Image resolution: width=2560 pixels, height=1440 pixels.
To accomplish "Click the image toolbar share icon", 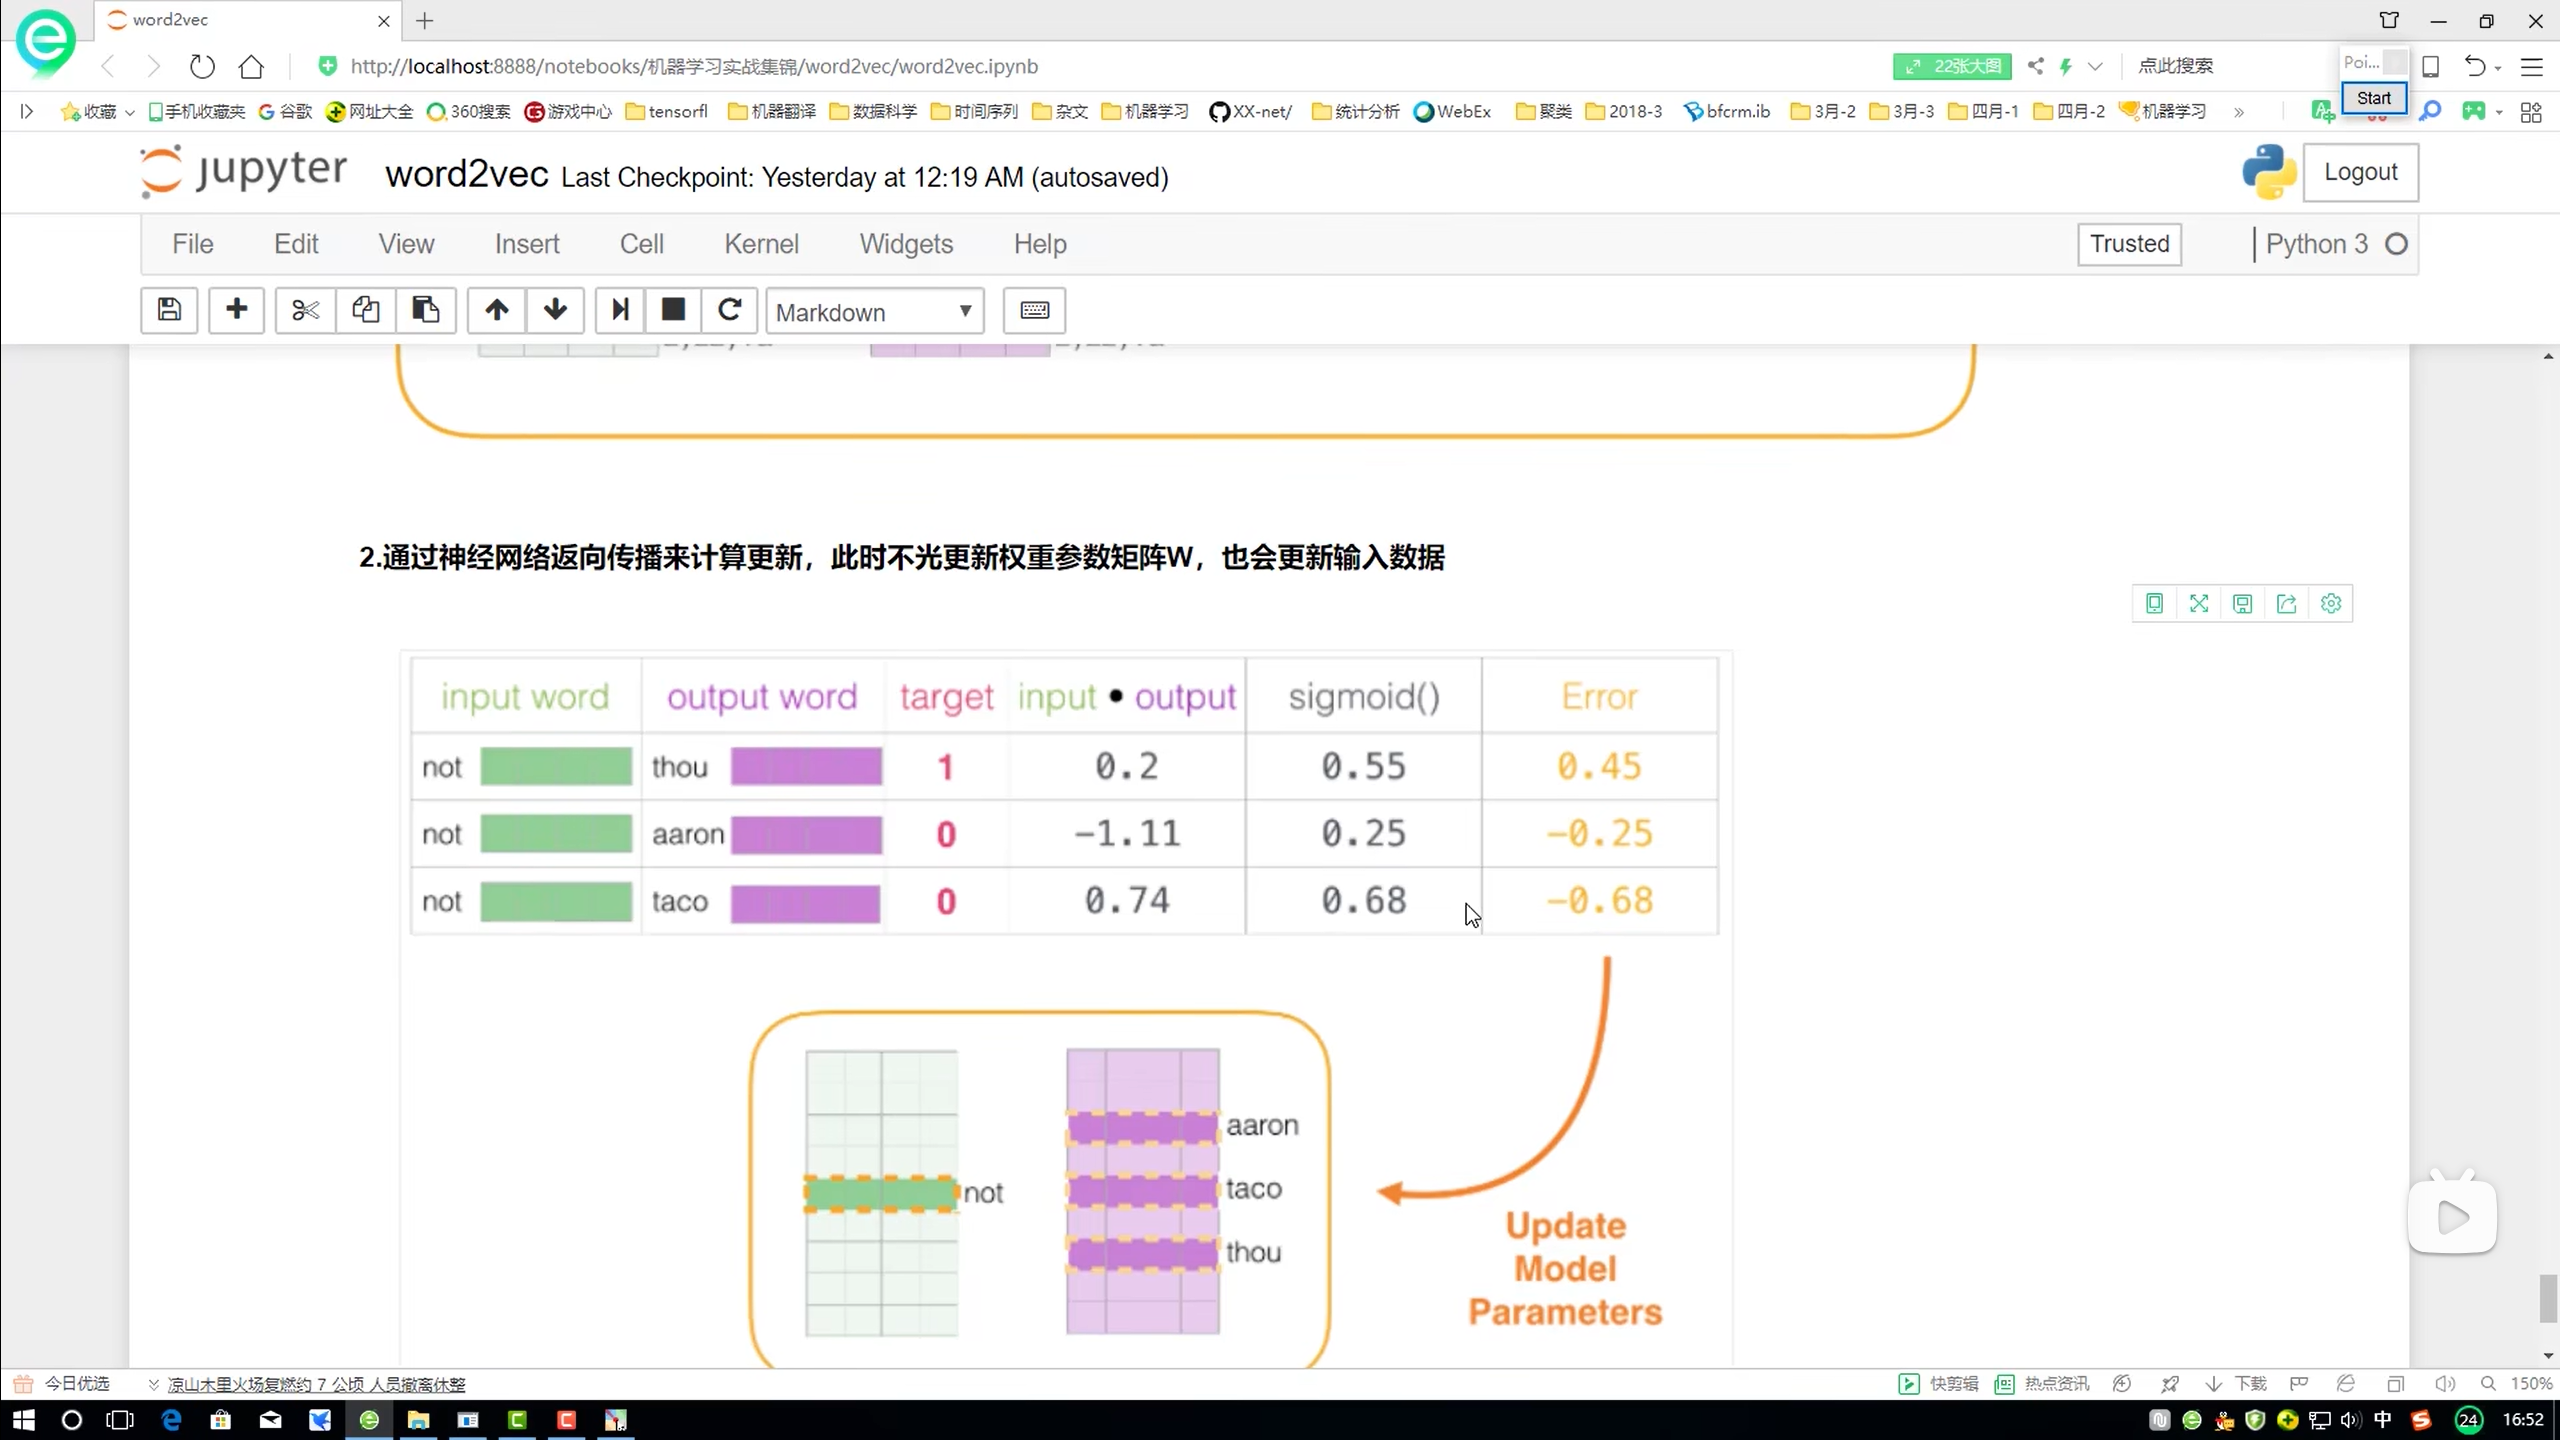I will click(x=2286, y=603).
